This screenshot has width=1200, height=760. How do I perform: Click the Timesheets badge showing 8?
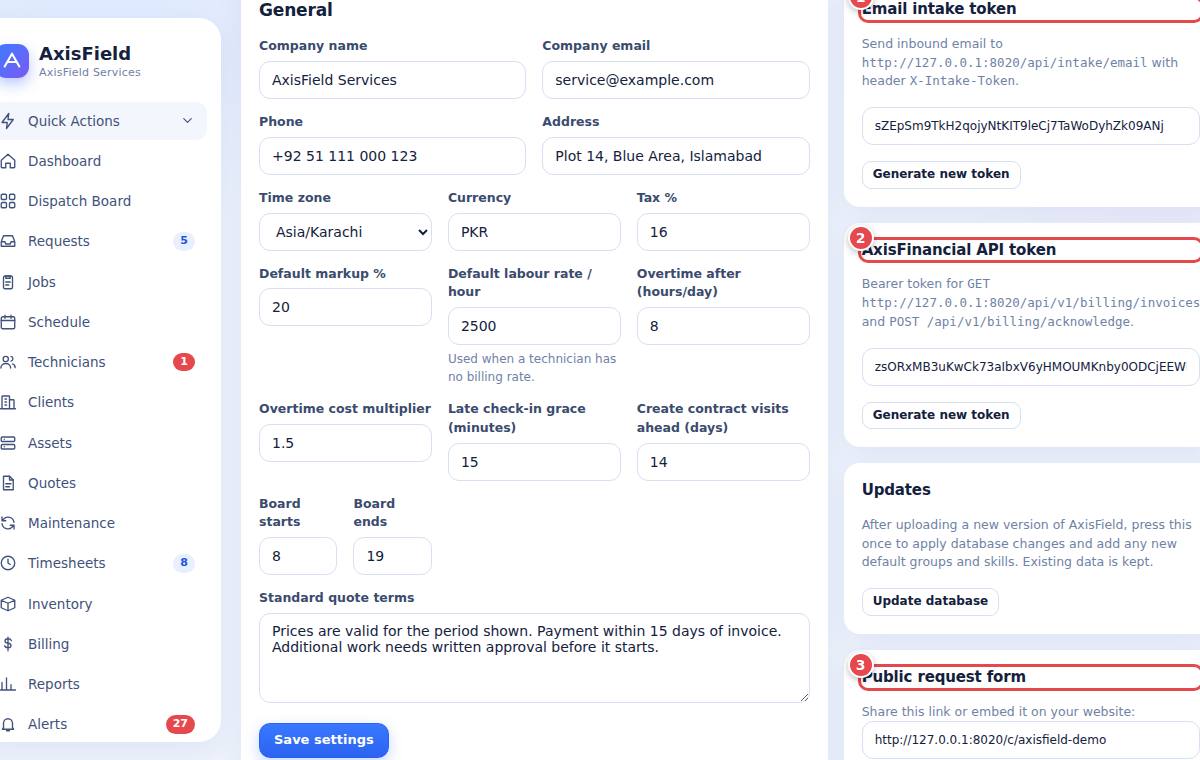pyautogui.click(x=184, y=563)
